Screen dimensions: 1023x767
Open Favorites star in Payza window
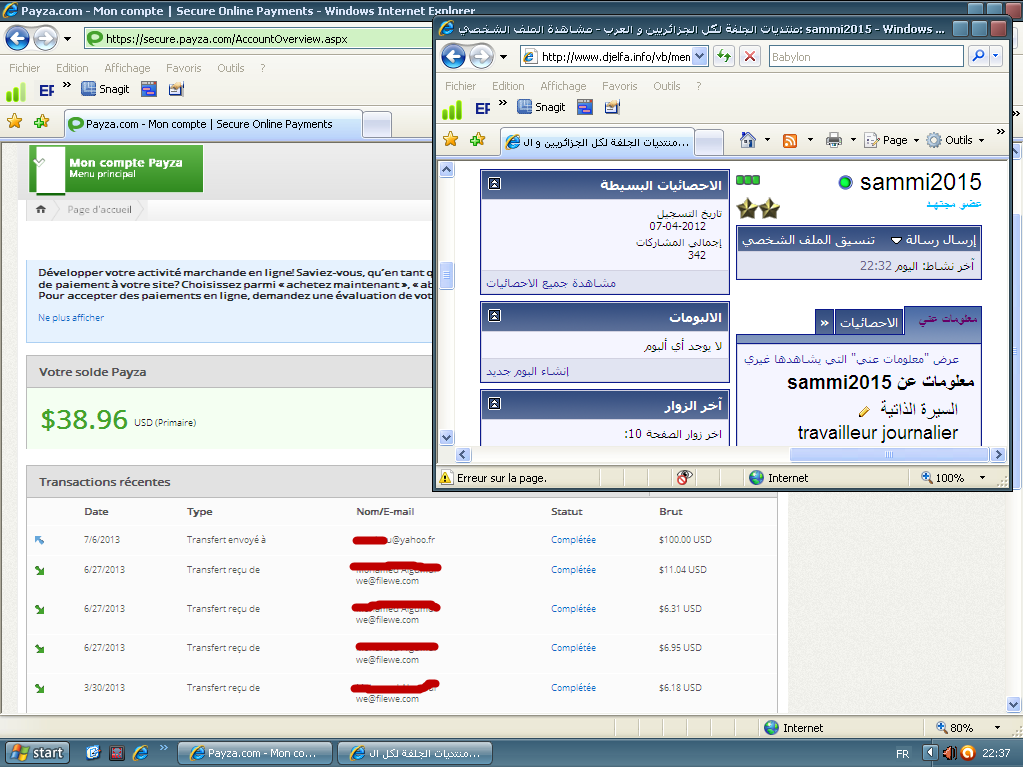(x=14, y=121)
